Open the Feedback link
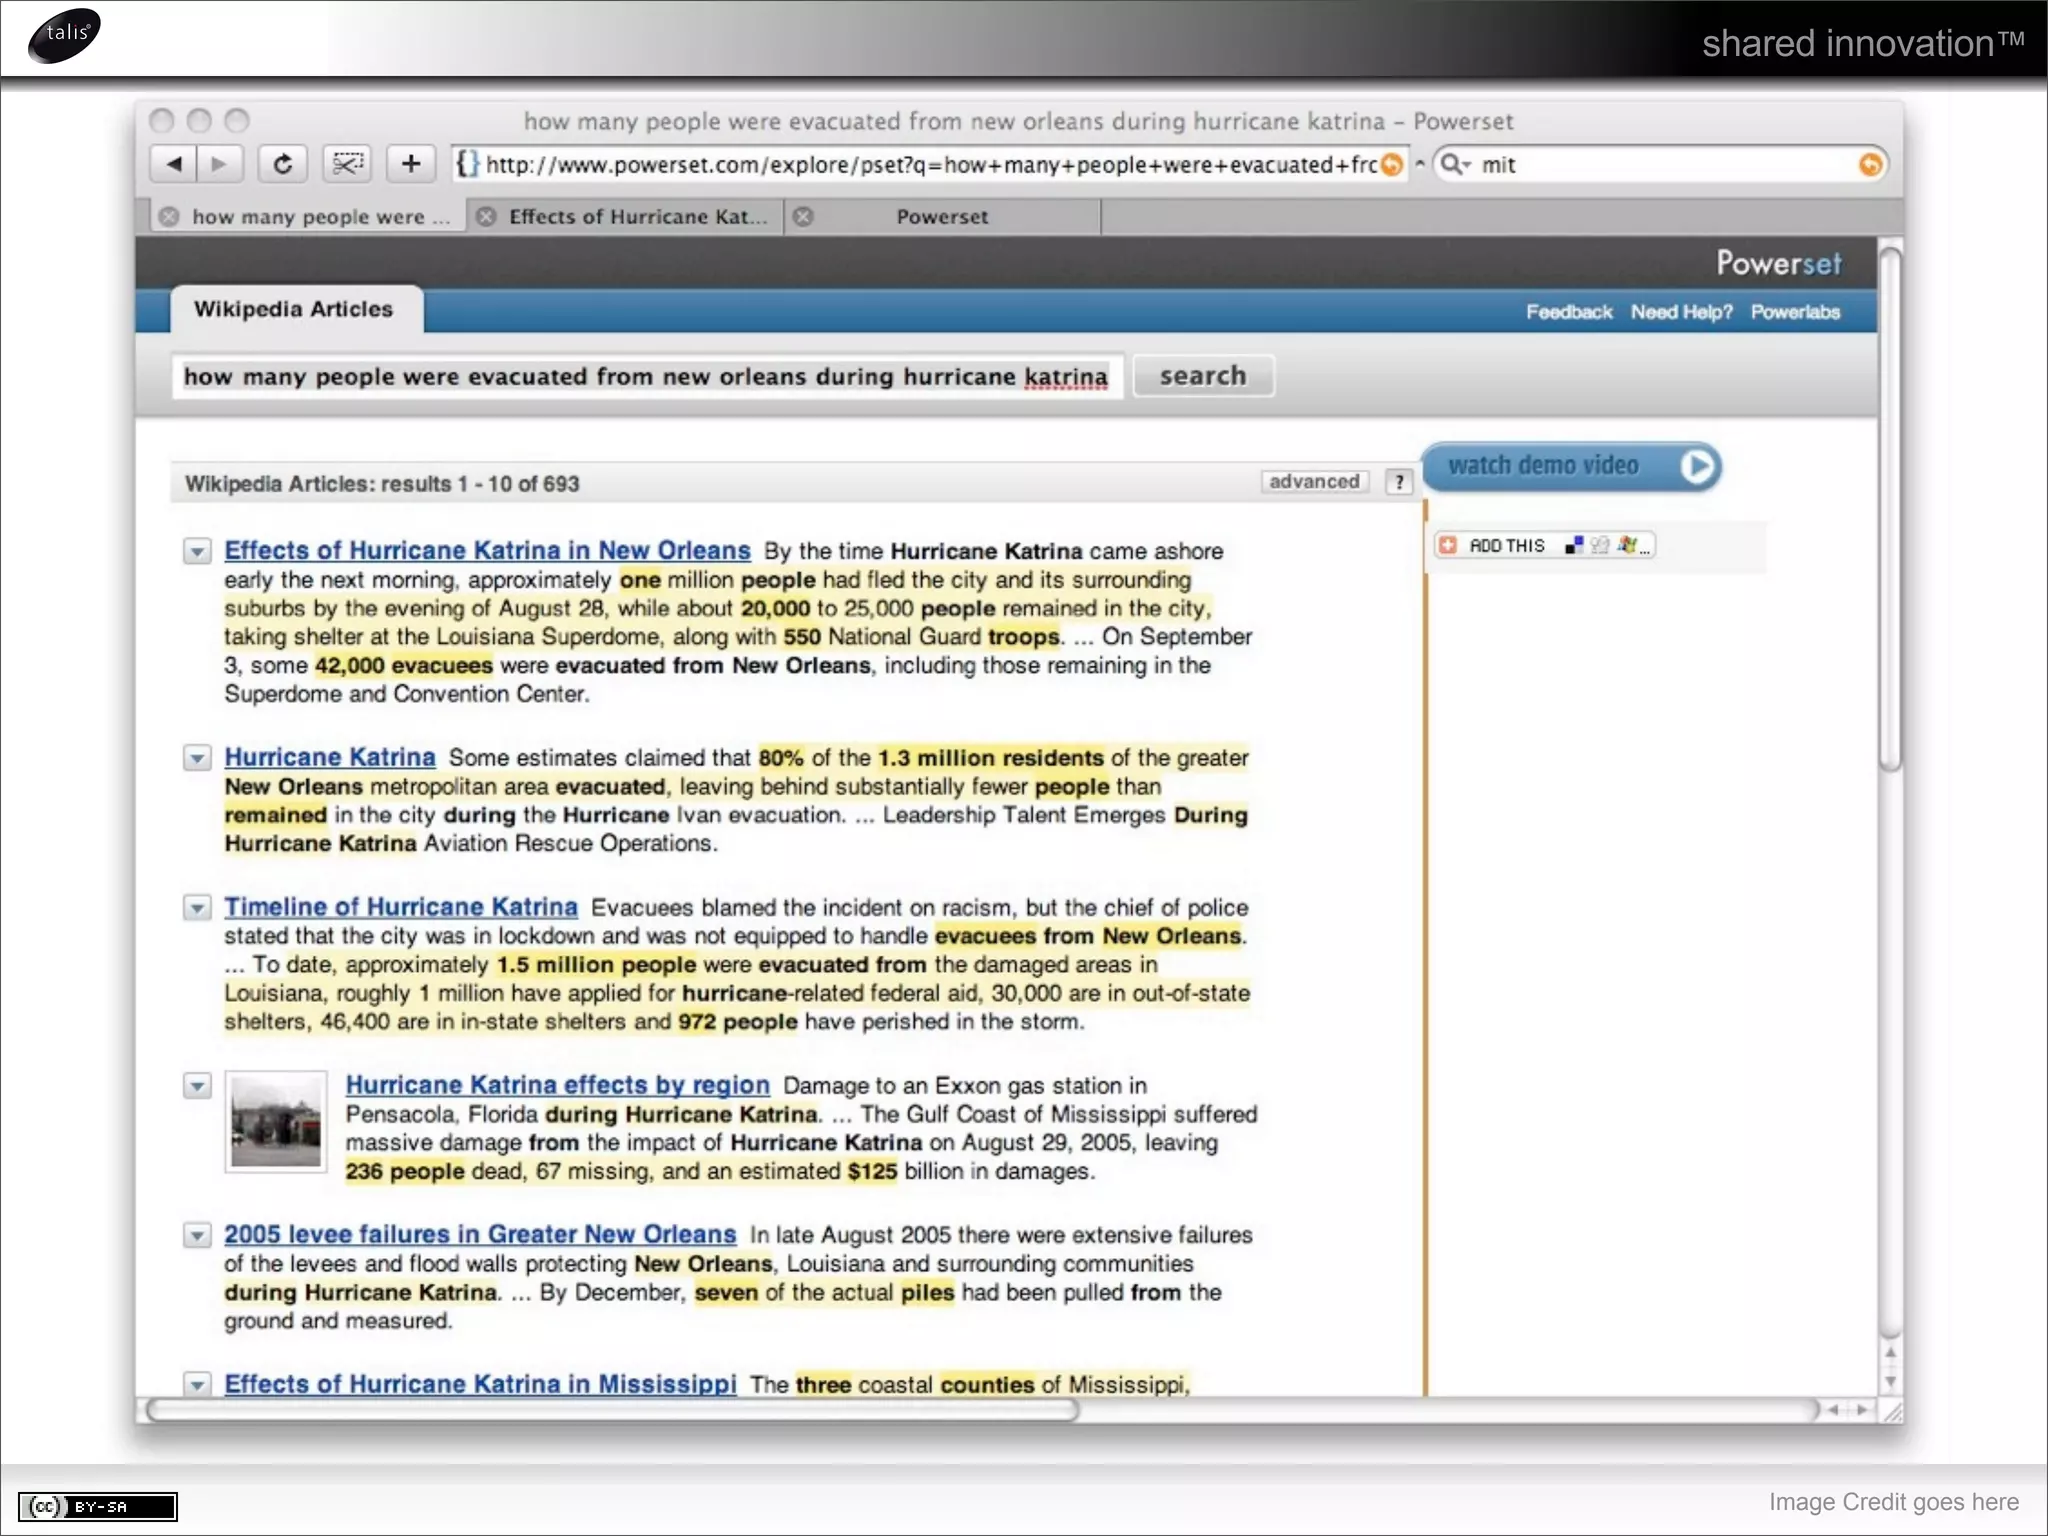 tap(1569, 312)
